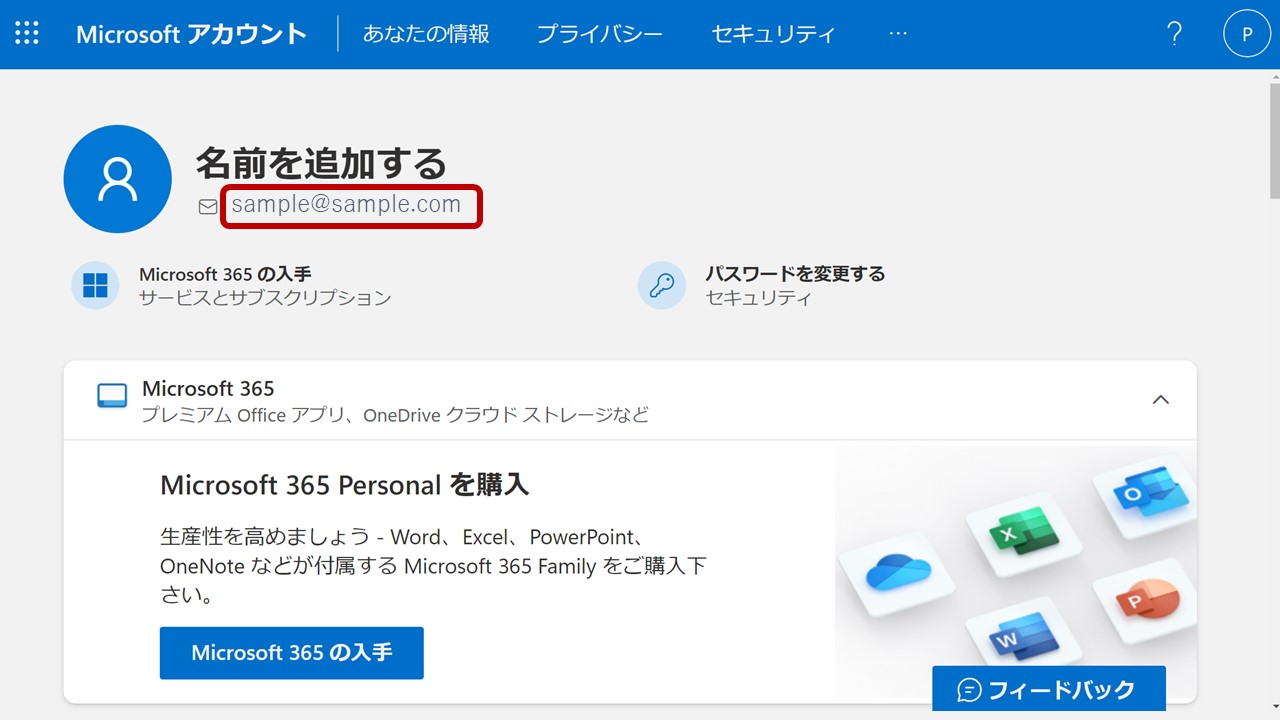Click the Microsoft 365 card monitor icon
1280x720 pixels.
click(112, 396)
